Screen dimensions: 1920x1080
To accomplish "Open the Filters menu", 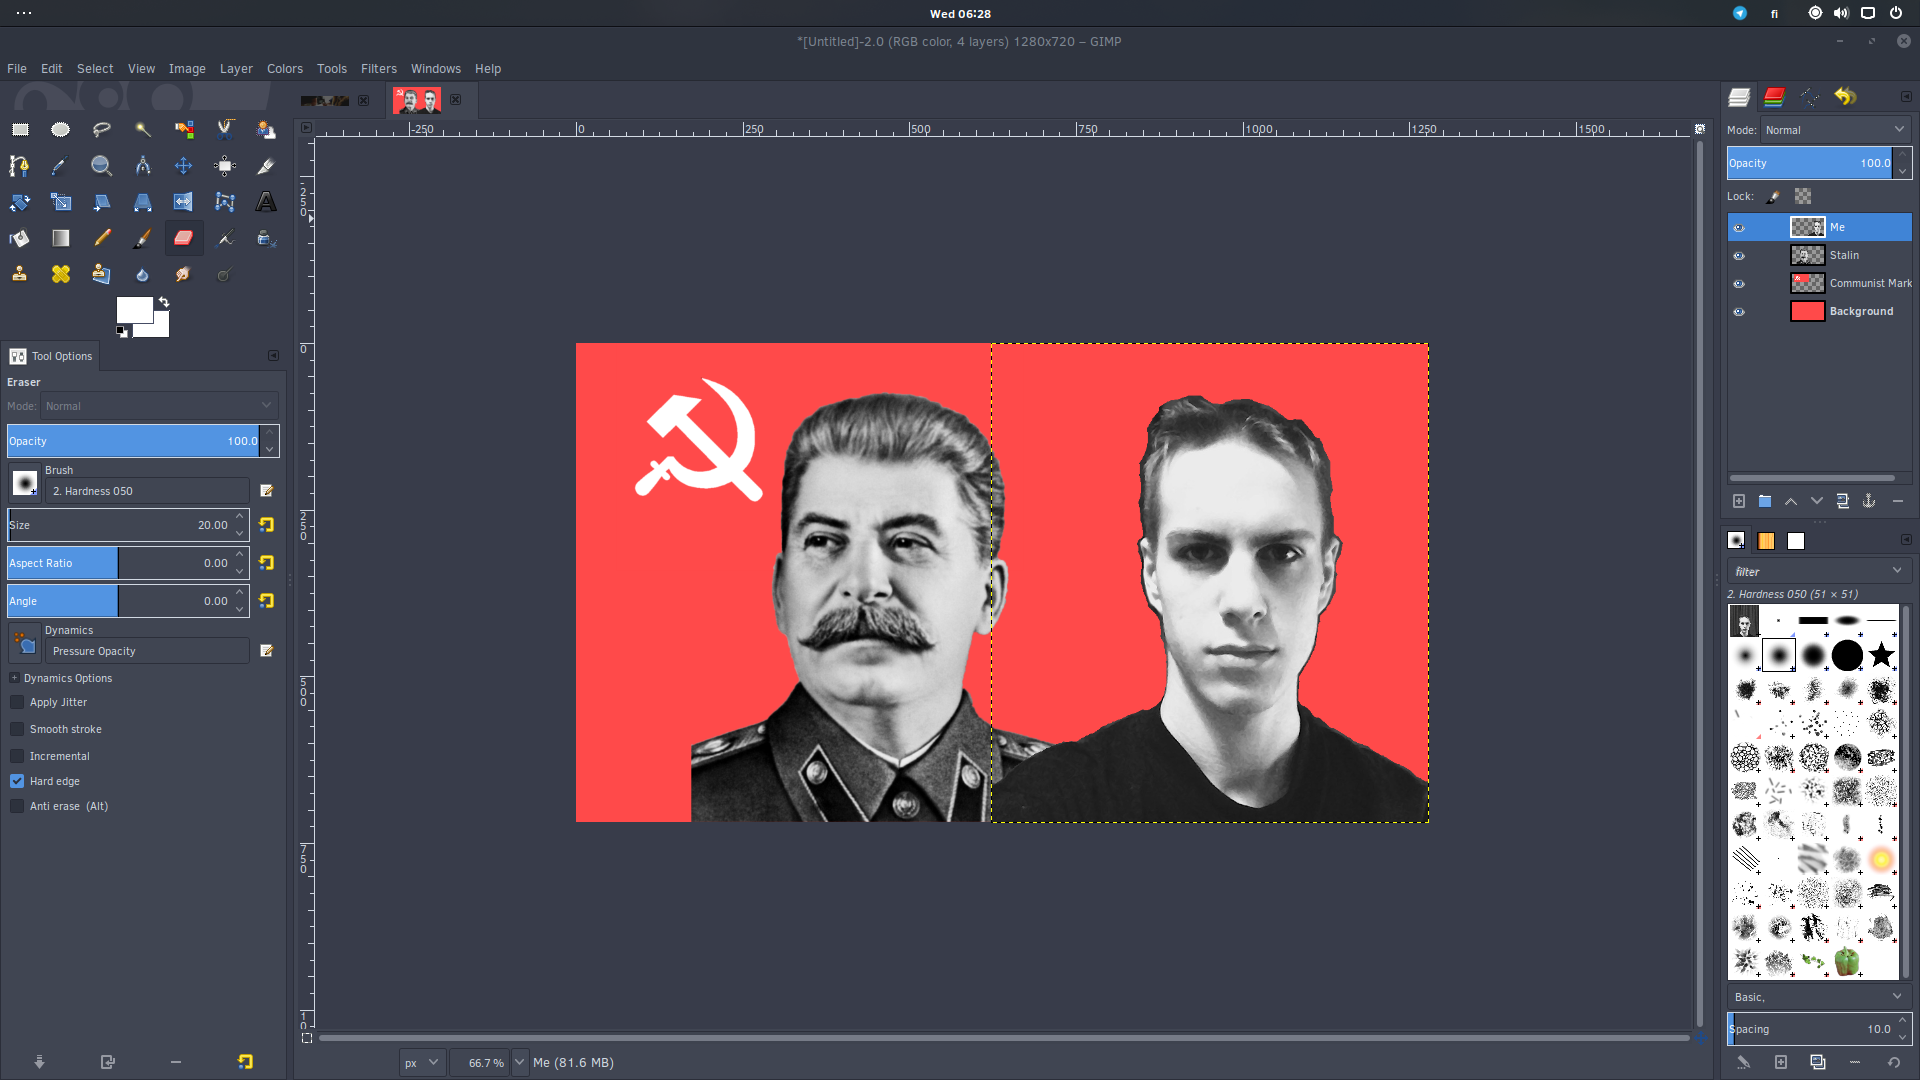I will click(379, 69).
